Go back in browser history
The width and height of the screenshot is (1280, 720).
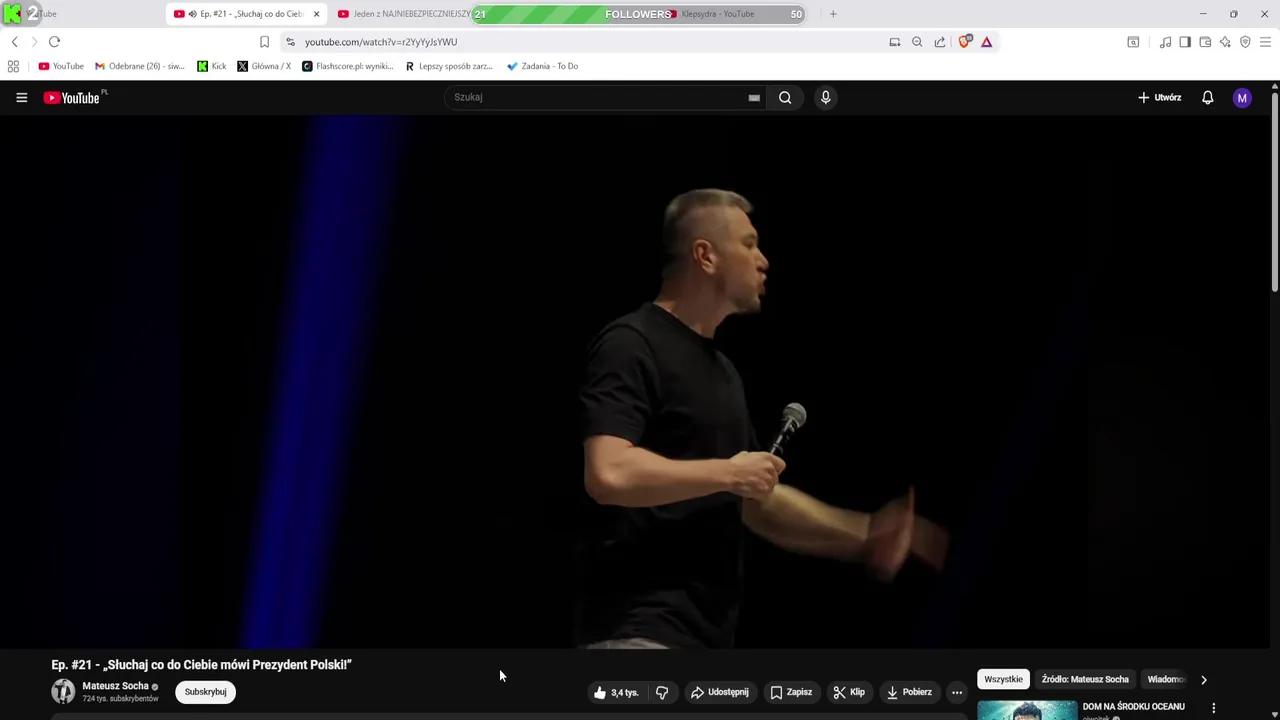(15, 42)
